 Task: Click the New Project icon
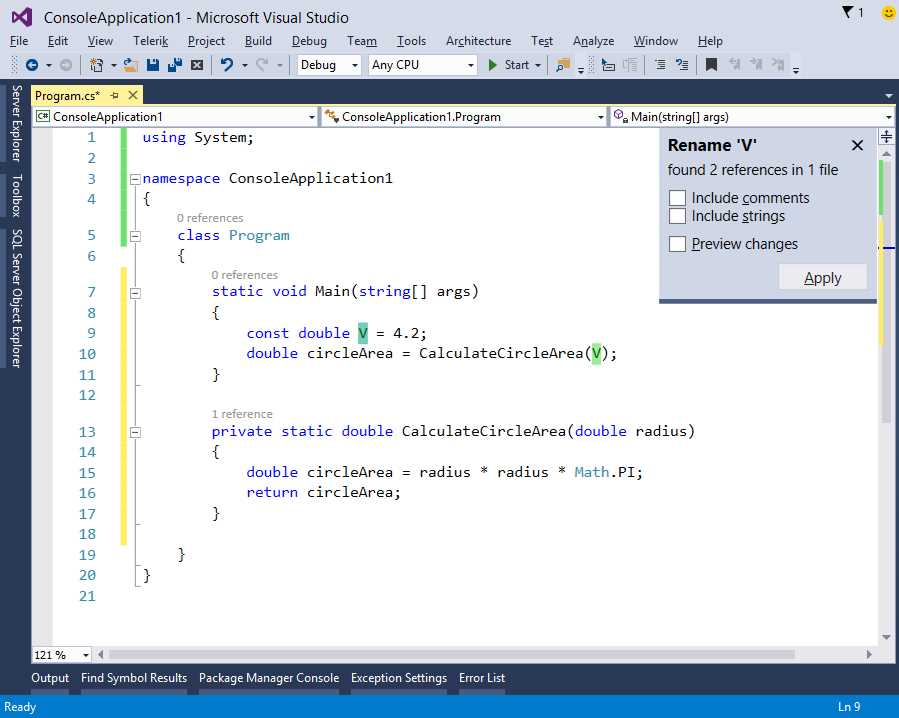pos(97,66)
